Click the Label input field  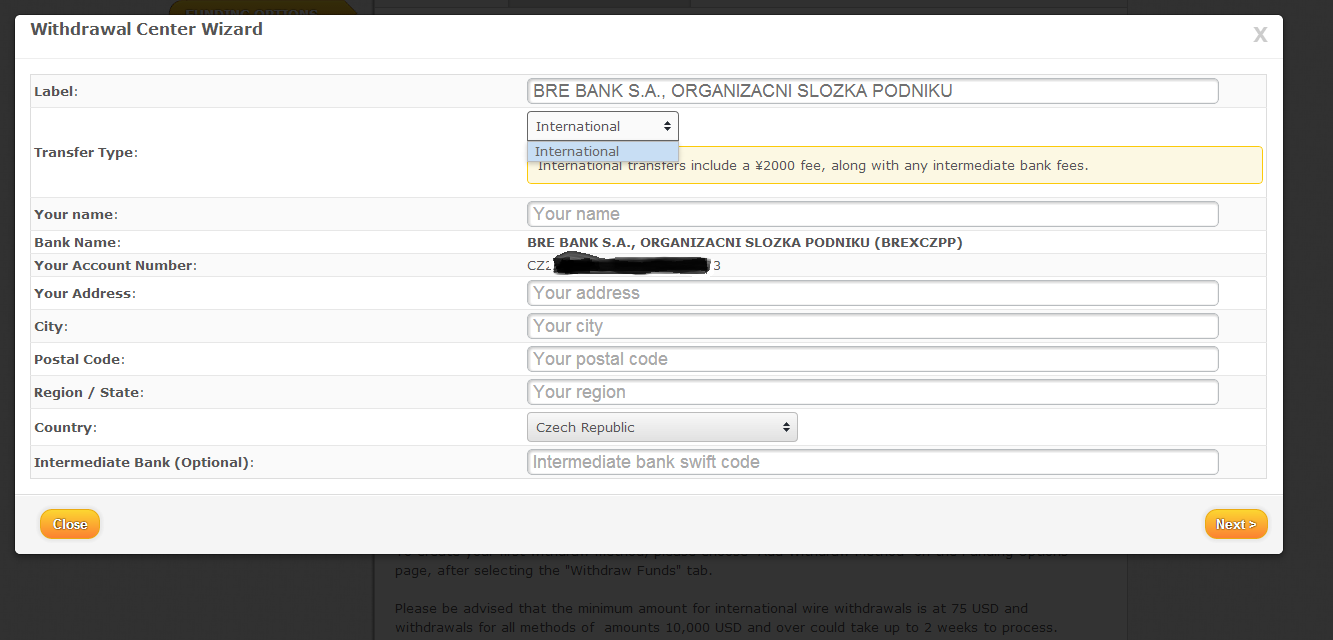pos(873,91)
